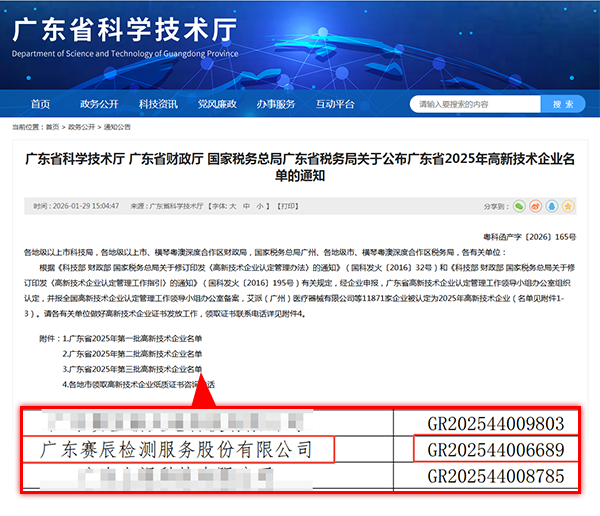Click the search keyword input field

476,104
